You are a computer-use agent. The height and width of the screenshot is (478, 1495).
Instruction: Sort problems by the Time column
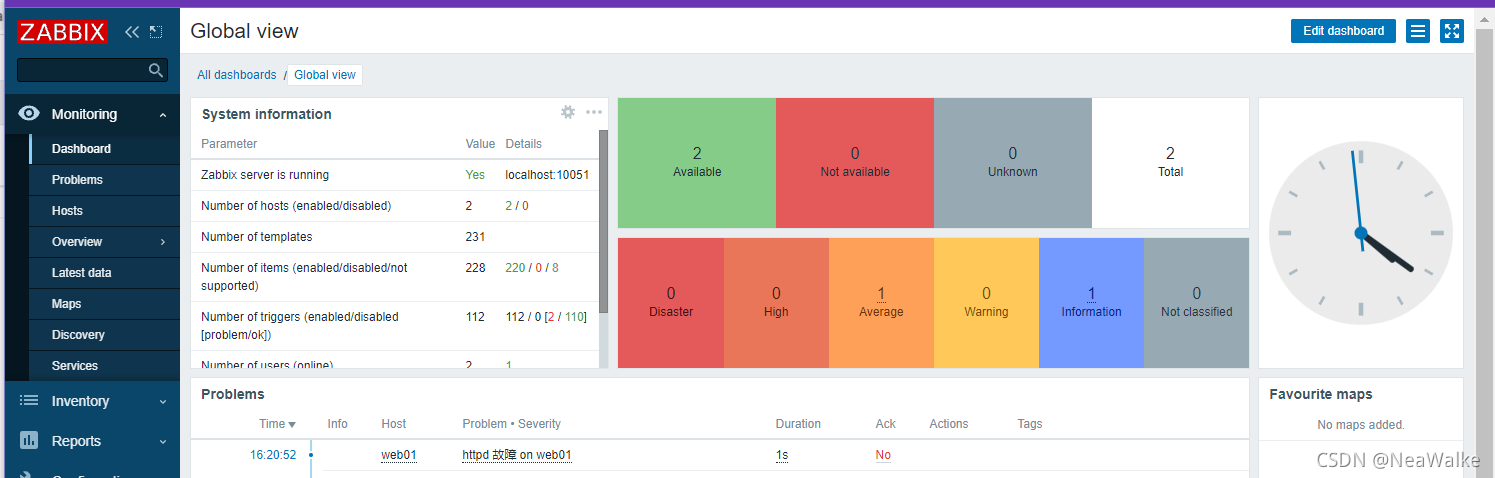[277, 424]
